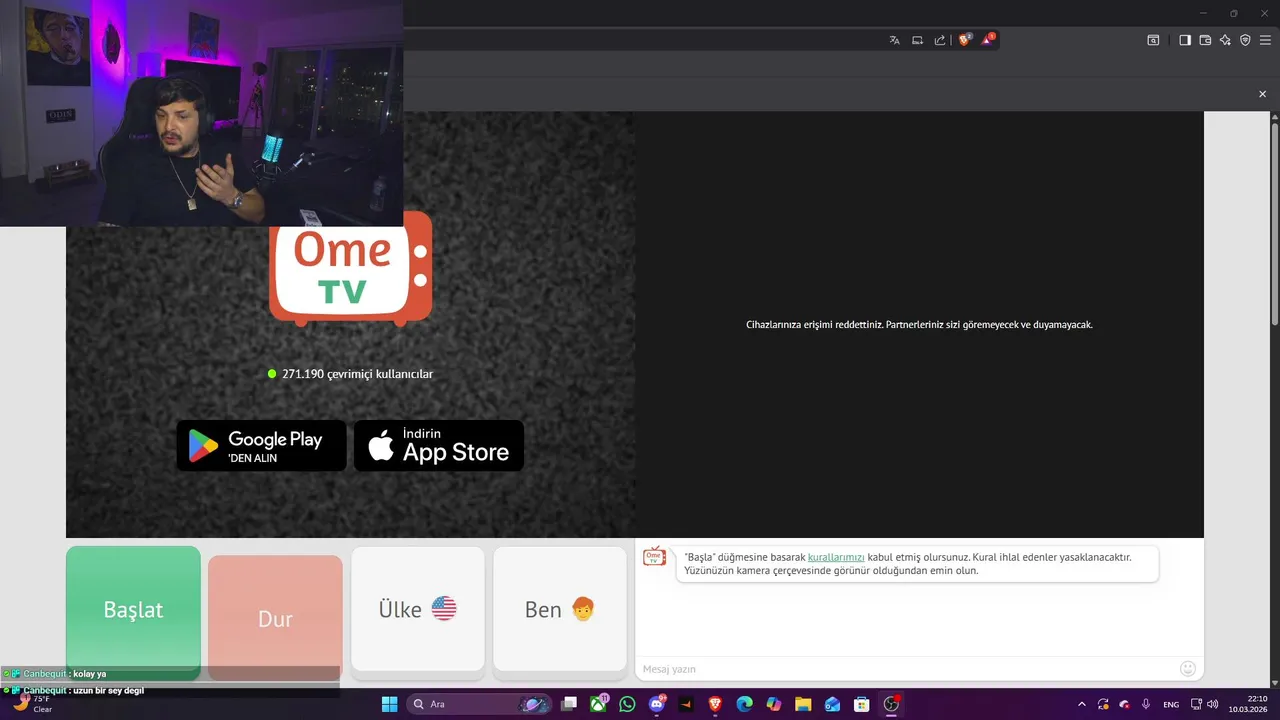This screenshot has height=720, width=1280.
Task: Open Discord from the taskbar
Action: point(656,704)
